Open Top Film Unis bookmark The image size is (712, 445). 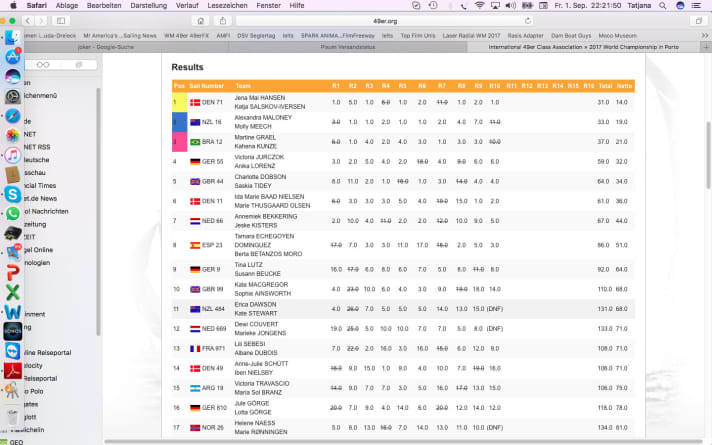(x=418, y=35)
